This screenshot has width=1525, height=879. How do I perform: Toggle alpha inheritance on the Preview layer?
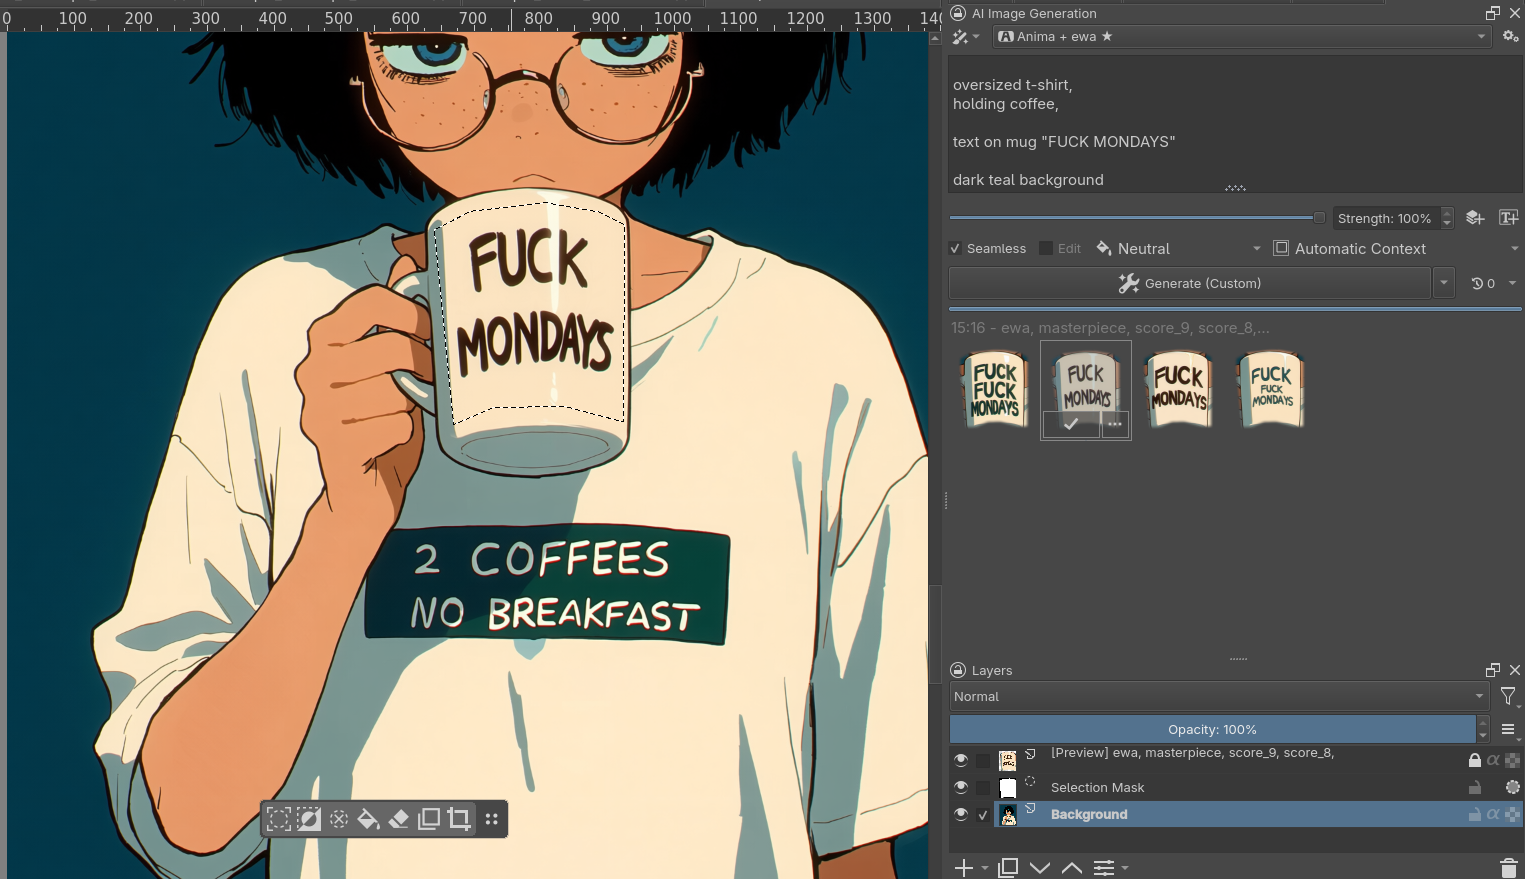[x=1493, y=761]
